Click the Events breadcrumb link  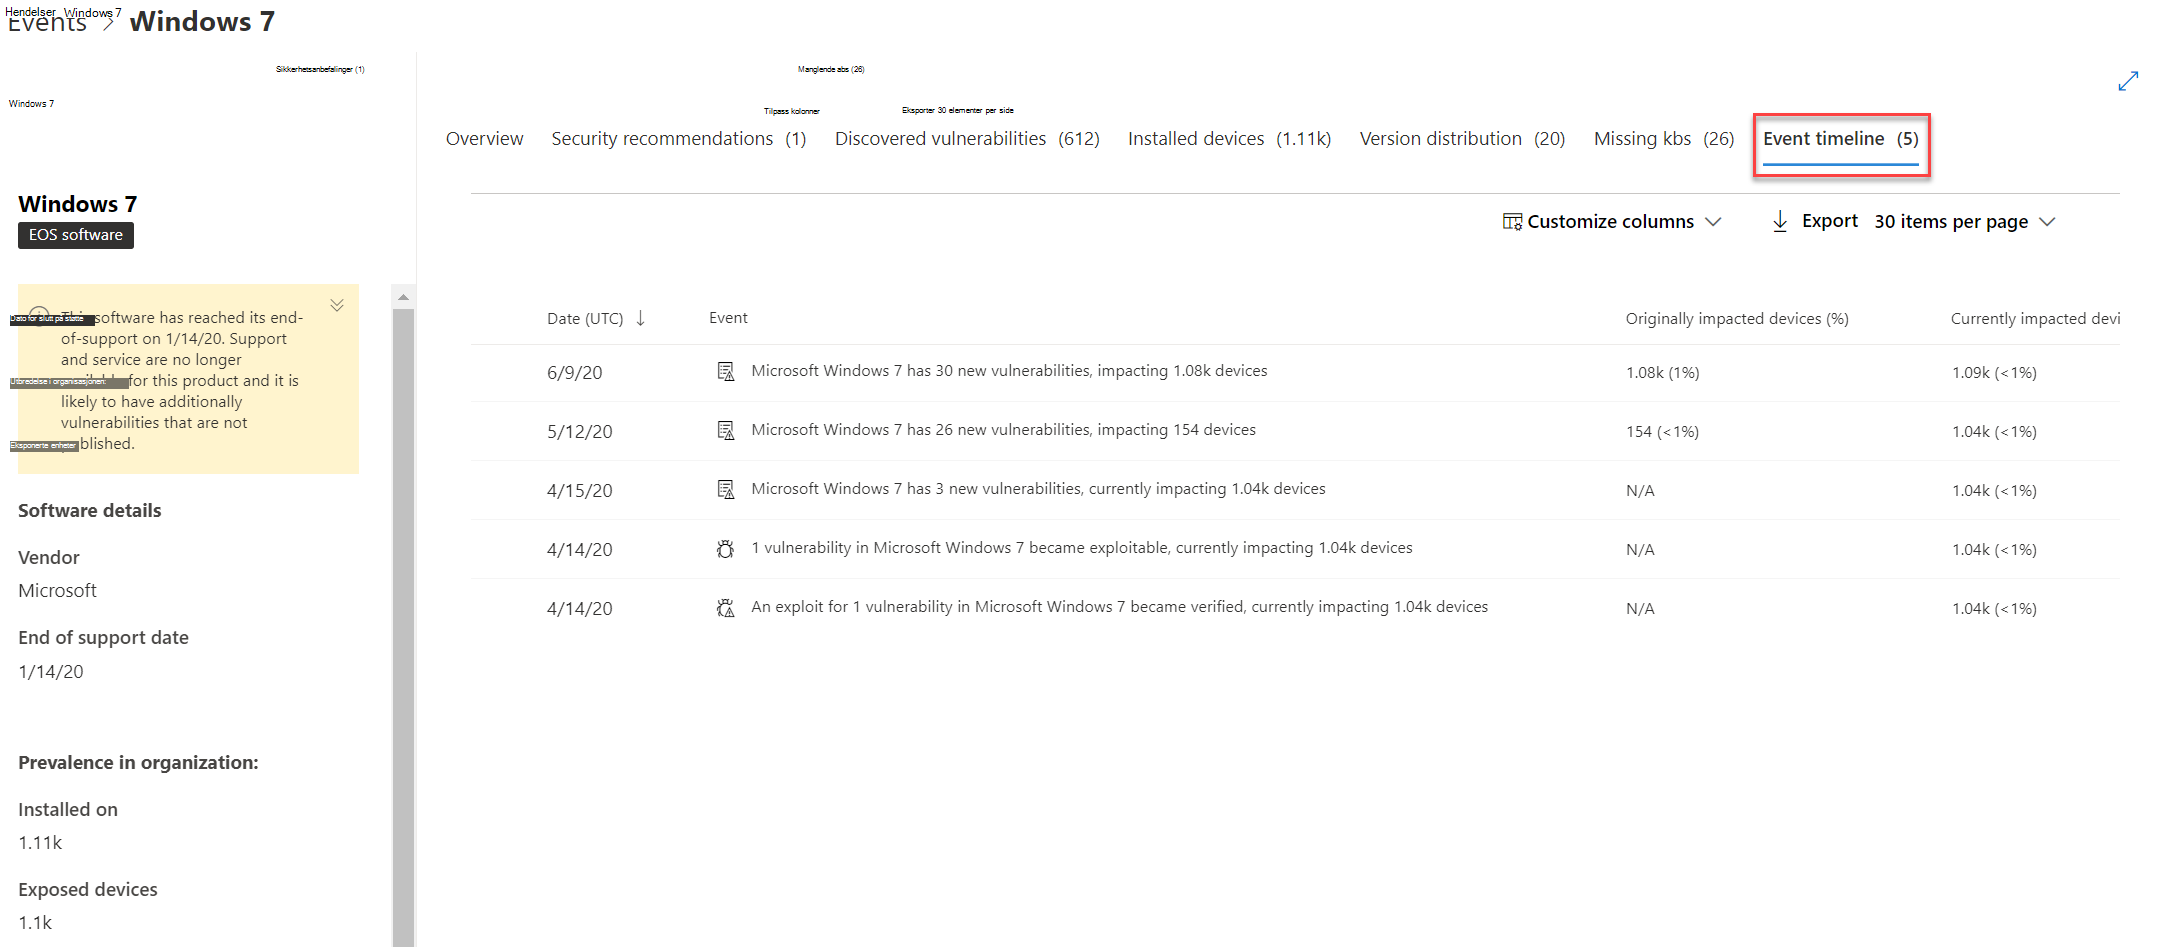(x=47, y=22)
